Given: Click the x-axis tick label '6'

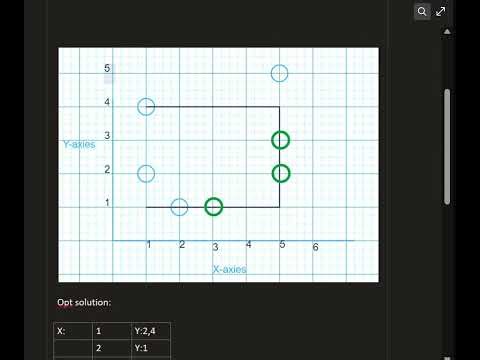Looking at the screenshot, I should (x=315, y=247).
